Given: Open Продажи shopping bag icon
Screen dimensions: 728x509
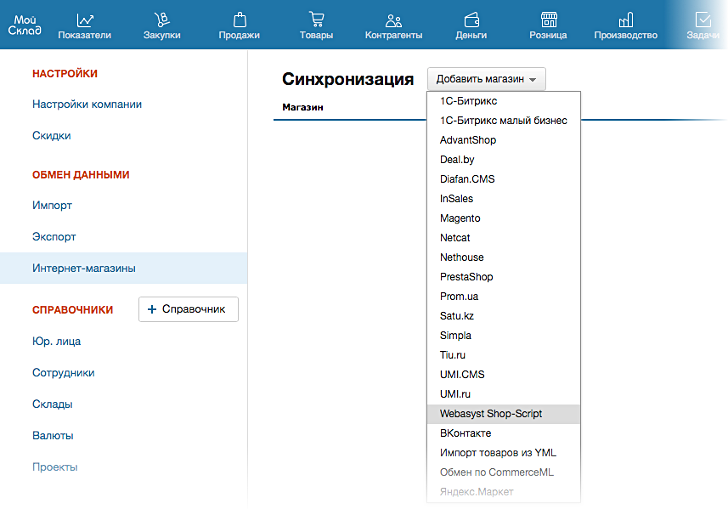Looking at the screenshot, I should pyautogui.click(x=239, y=19).
